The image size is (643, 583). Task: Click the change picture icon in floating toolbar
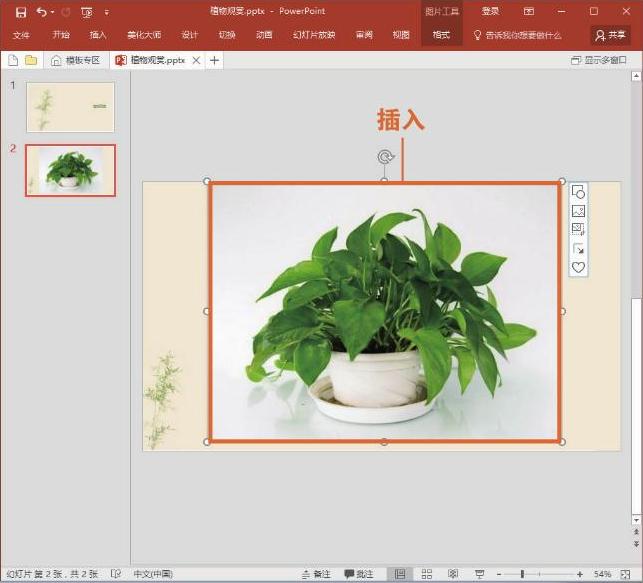[x=578, y=229]
